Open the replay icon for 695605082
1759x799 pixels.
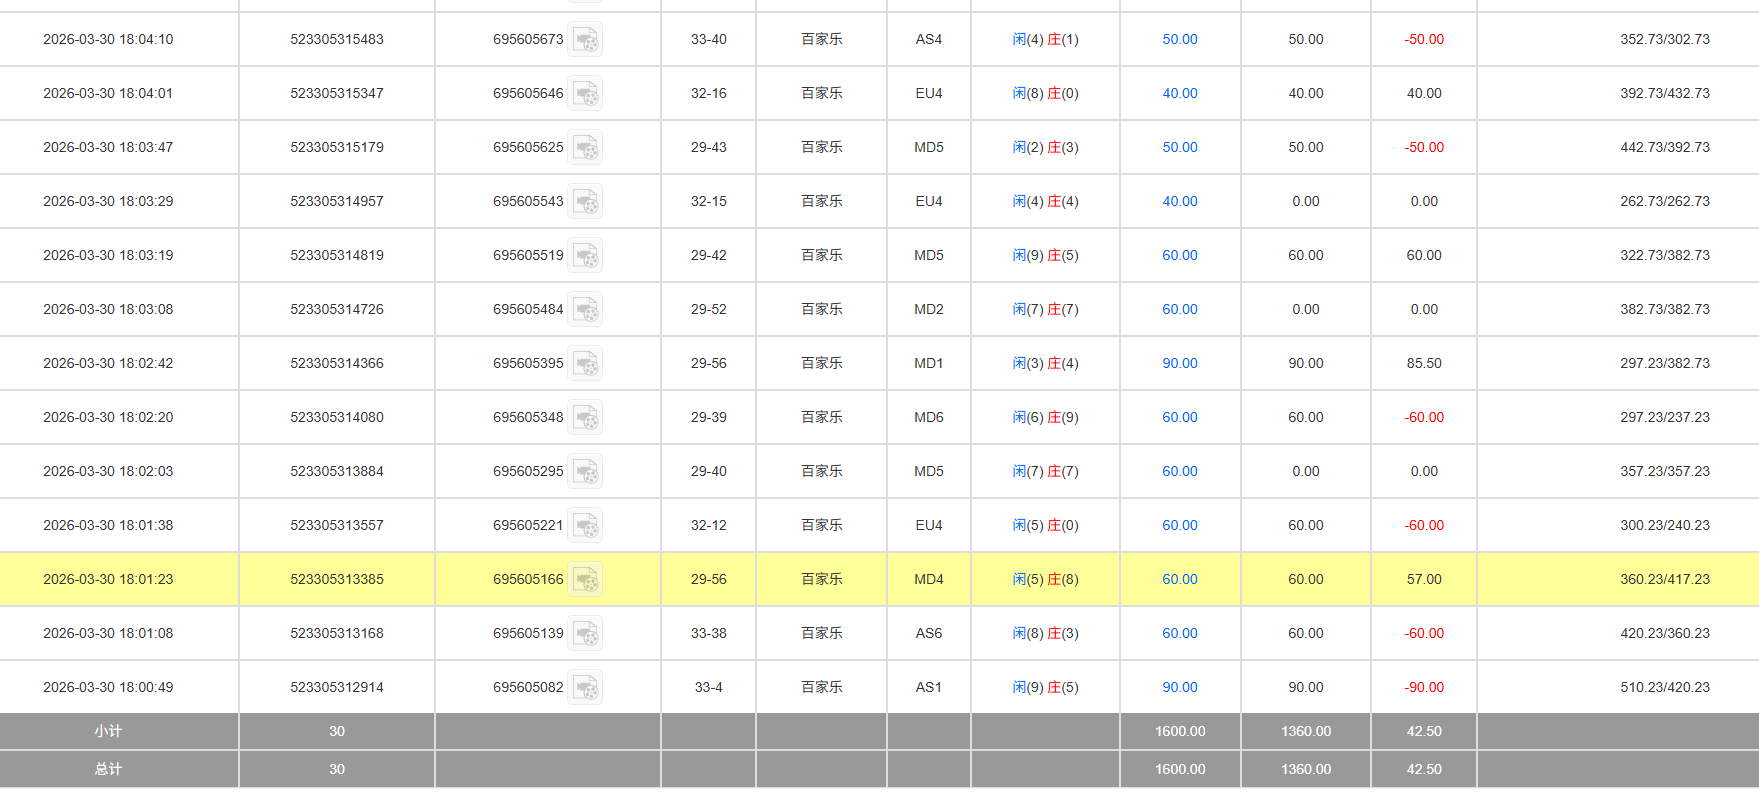point(585,688)
